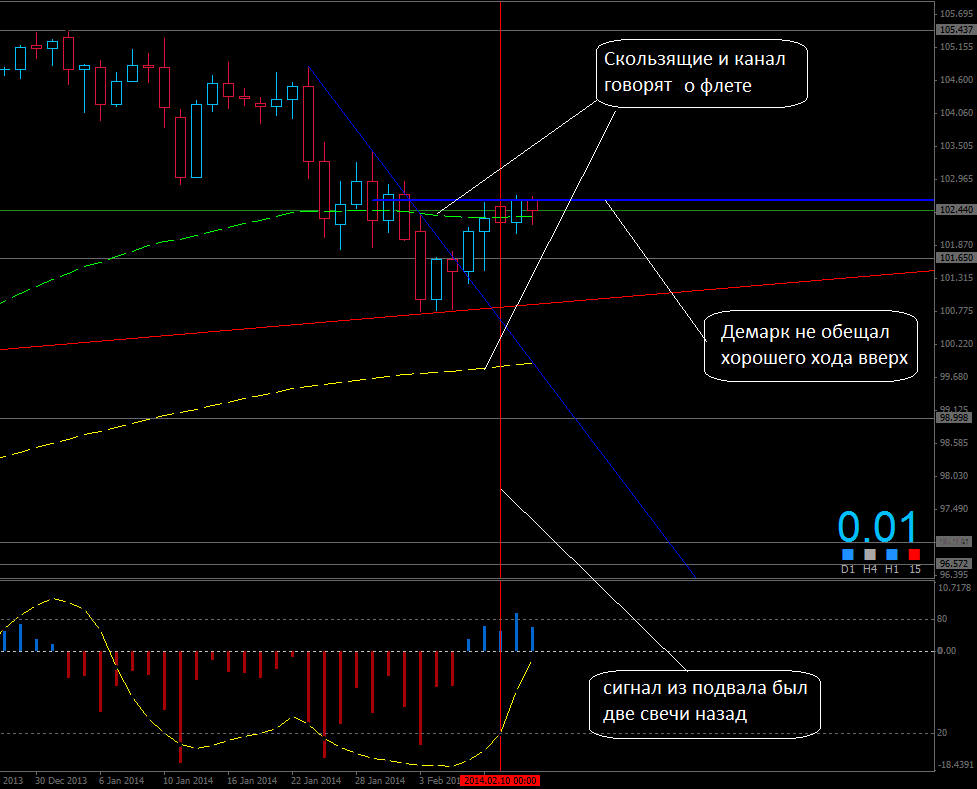Viewport: 977px width, 789px height.
Task: Click the 100.220 price axis value
Action: tap(956, 344)
